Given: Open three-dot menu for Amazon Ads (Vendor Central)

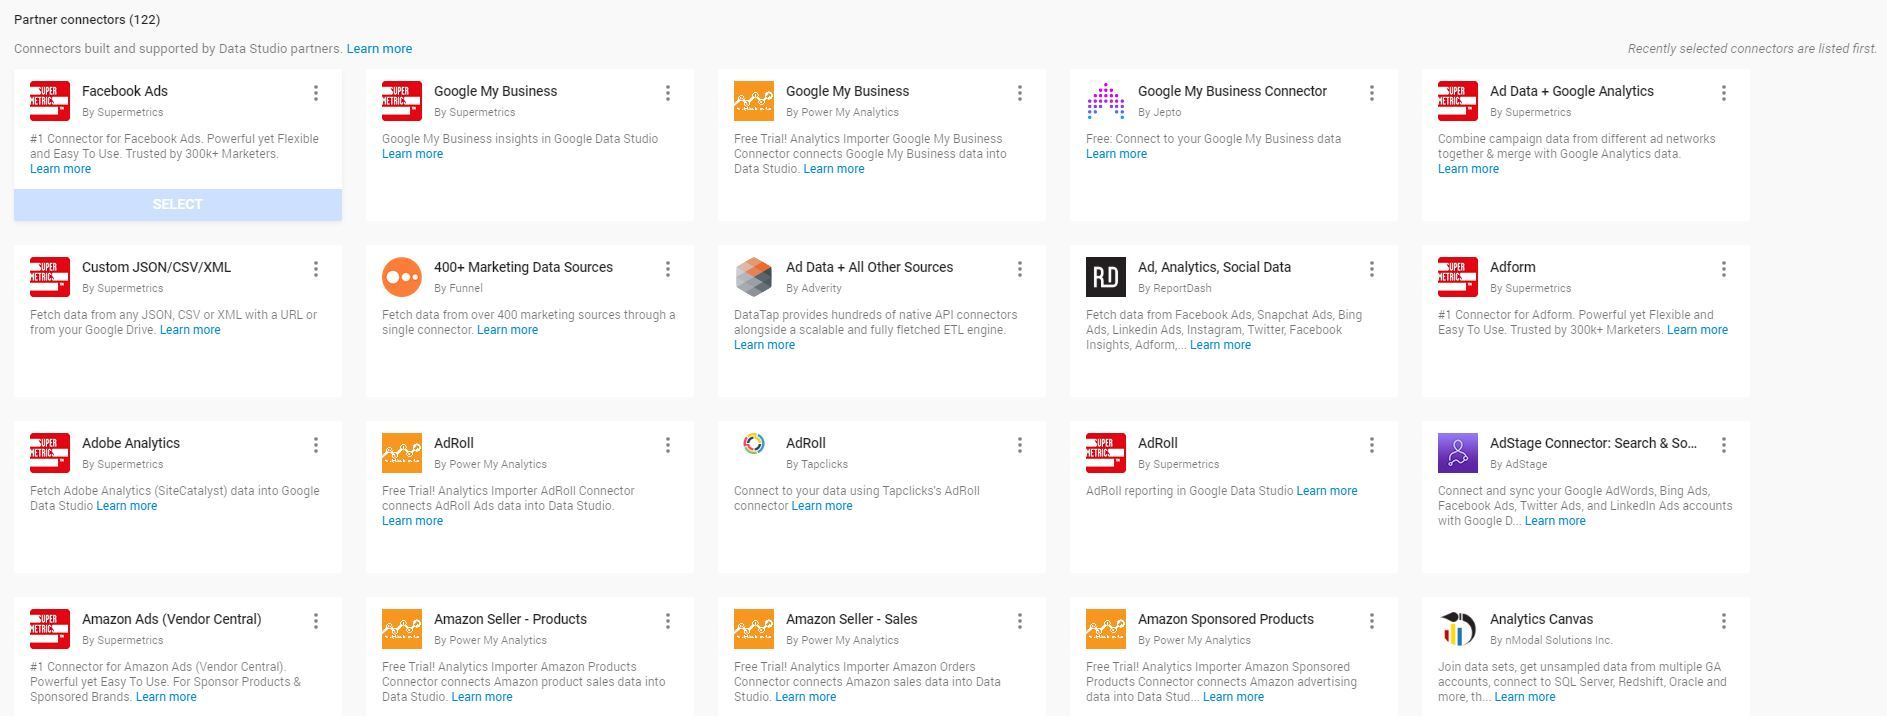Looking at the screenshot, I should point(316,621).
